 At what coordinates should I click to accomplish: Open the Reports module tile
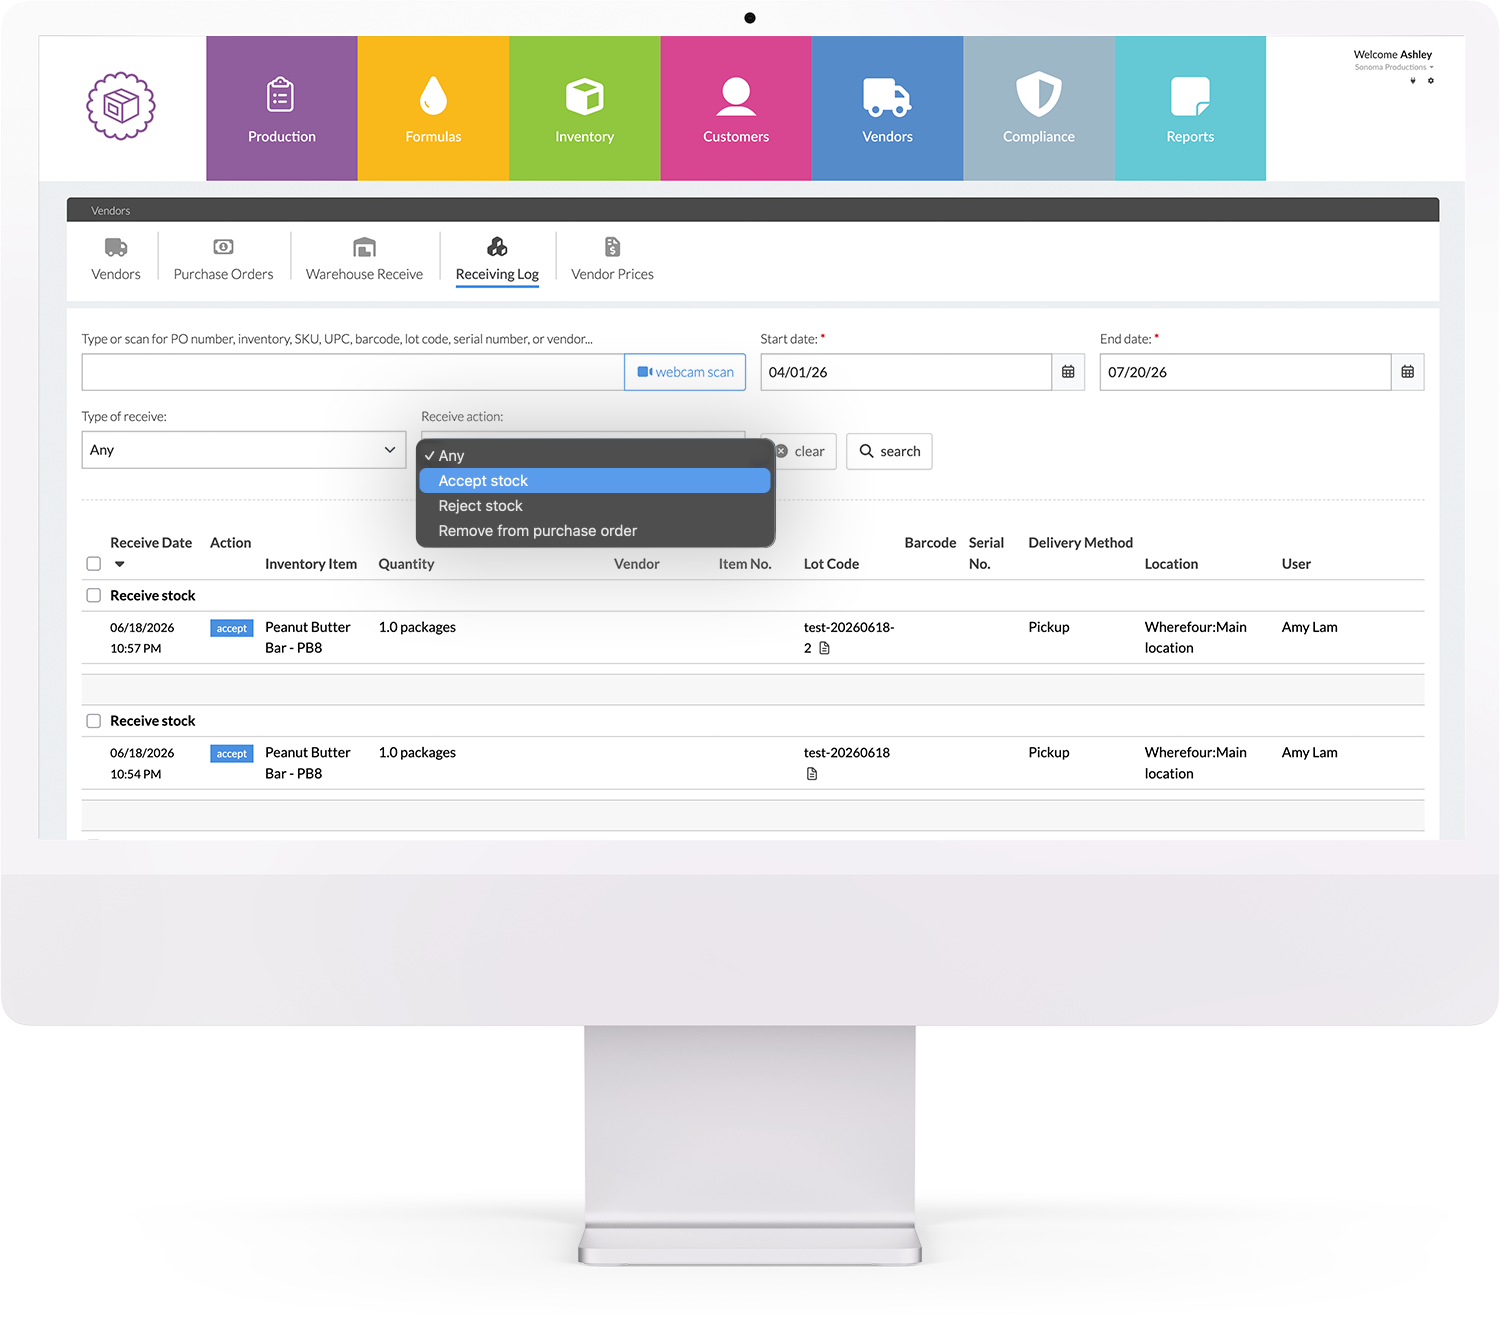coord(1190,108)
